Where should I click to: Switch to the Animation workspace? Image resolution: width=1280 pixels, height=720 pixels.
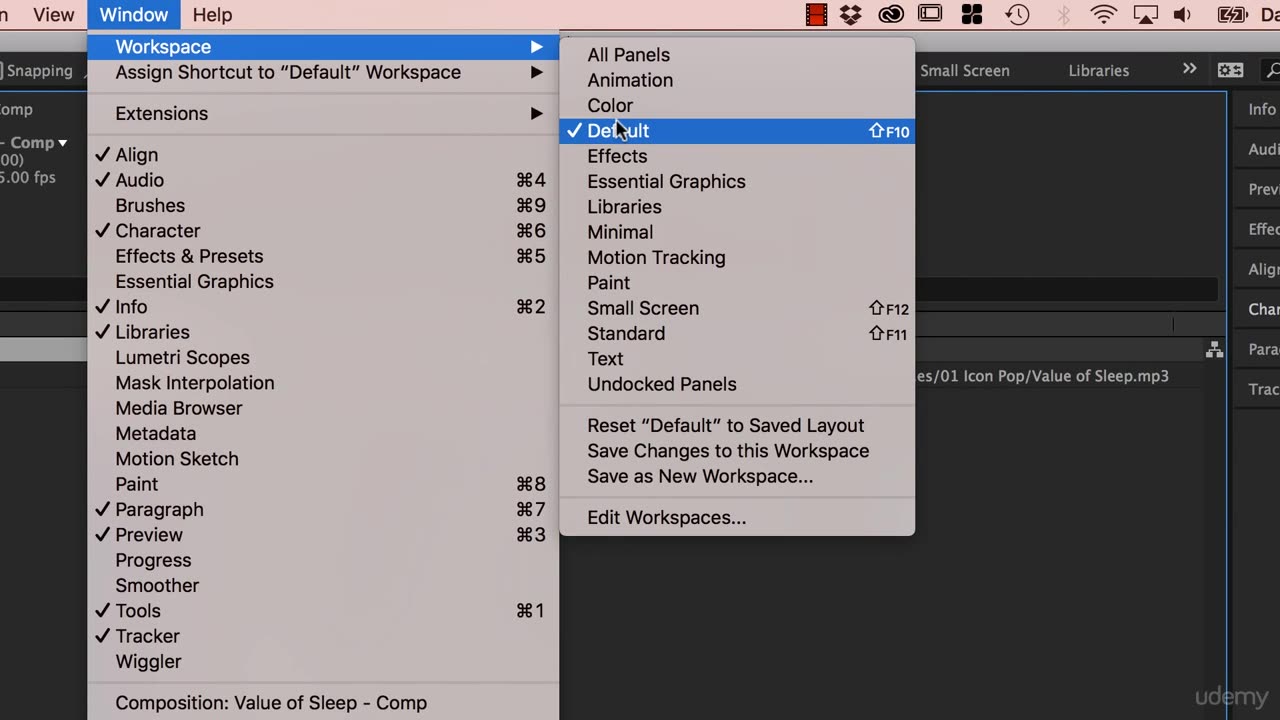click(737, 80)
